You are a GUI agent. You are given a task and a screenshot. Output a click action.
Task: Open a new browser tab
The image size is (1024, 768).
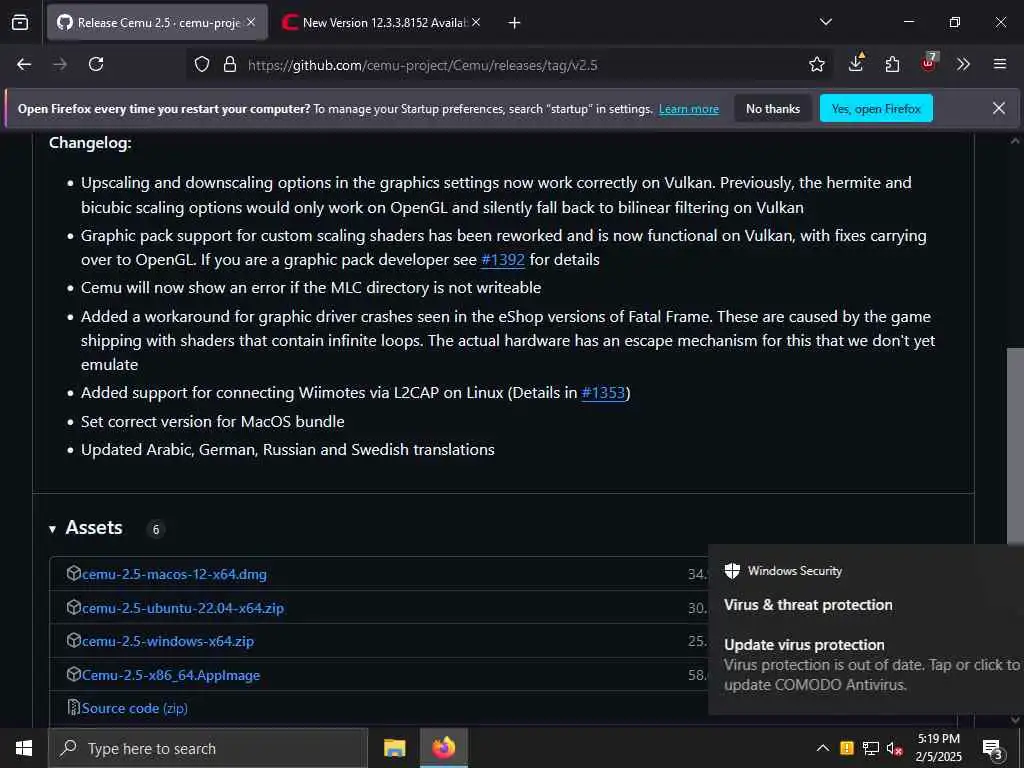515,22
